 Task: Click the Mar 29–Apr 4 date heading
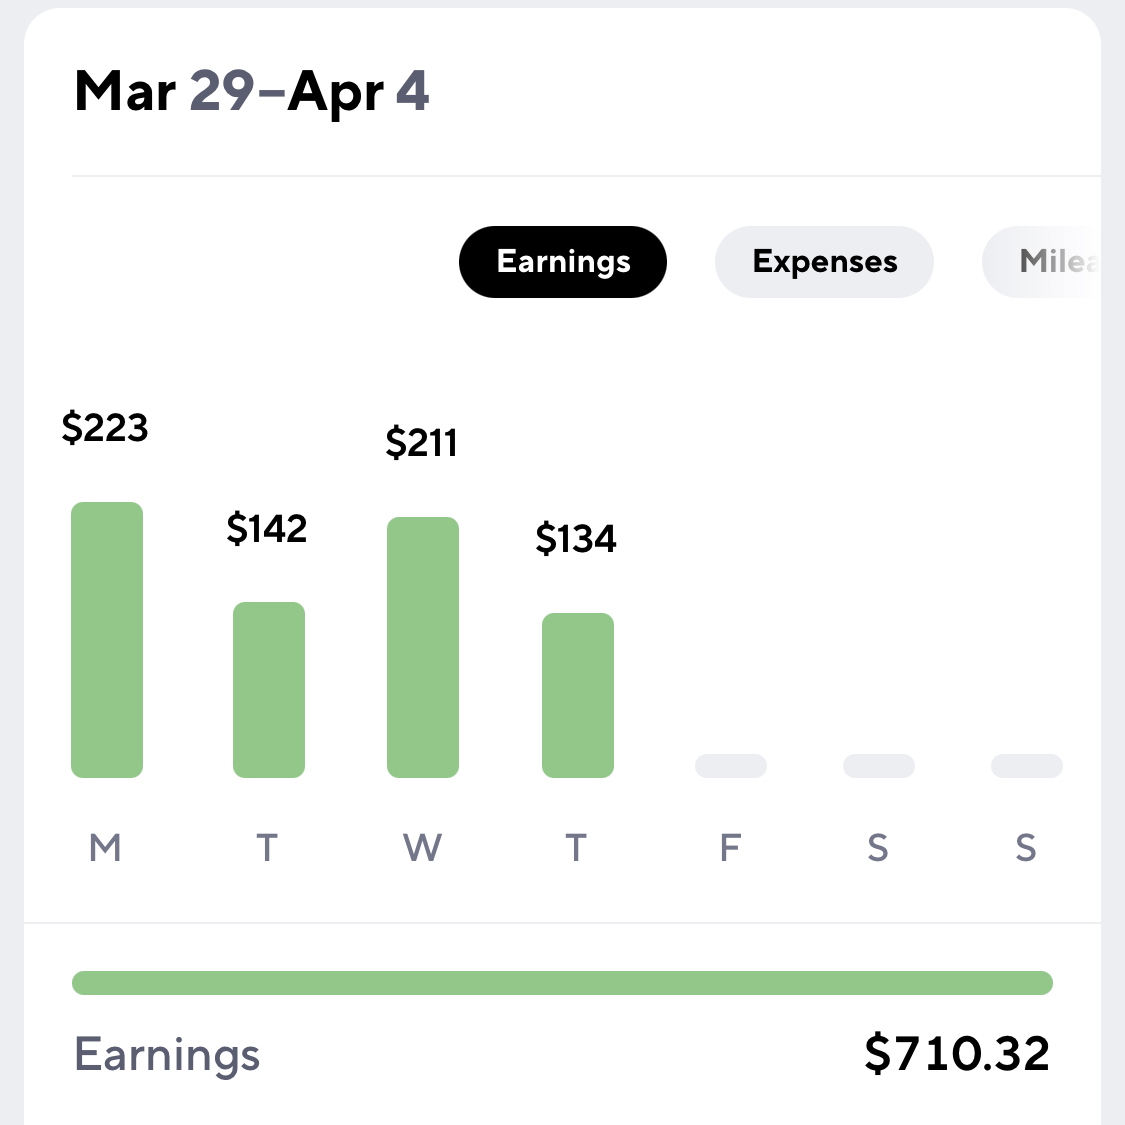click(252, 92)
